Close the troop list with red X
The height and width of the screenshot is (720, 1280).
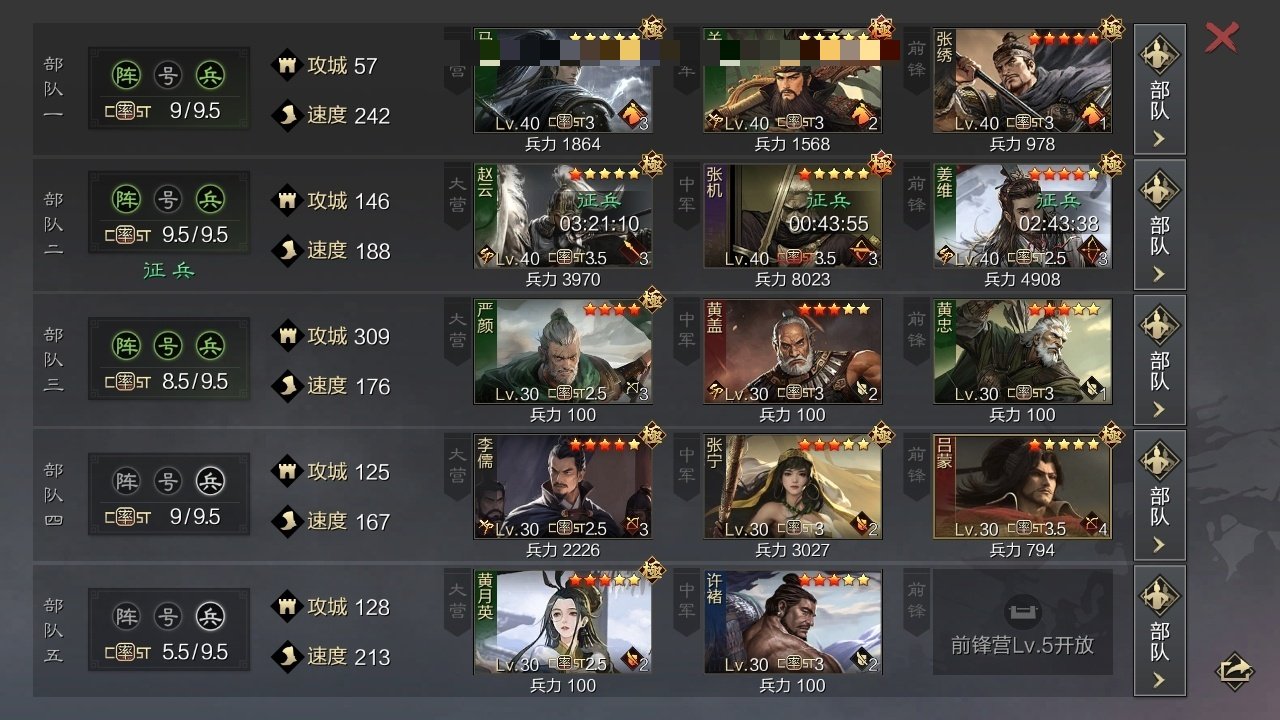[x=1222, y=37]
